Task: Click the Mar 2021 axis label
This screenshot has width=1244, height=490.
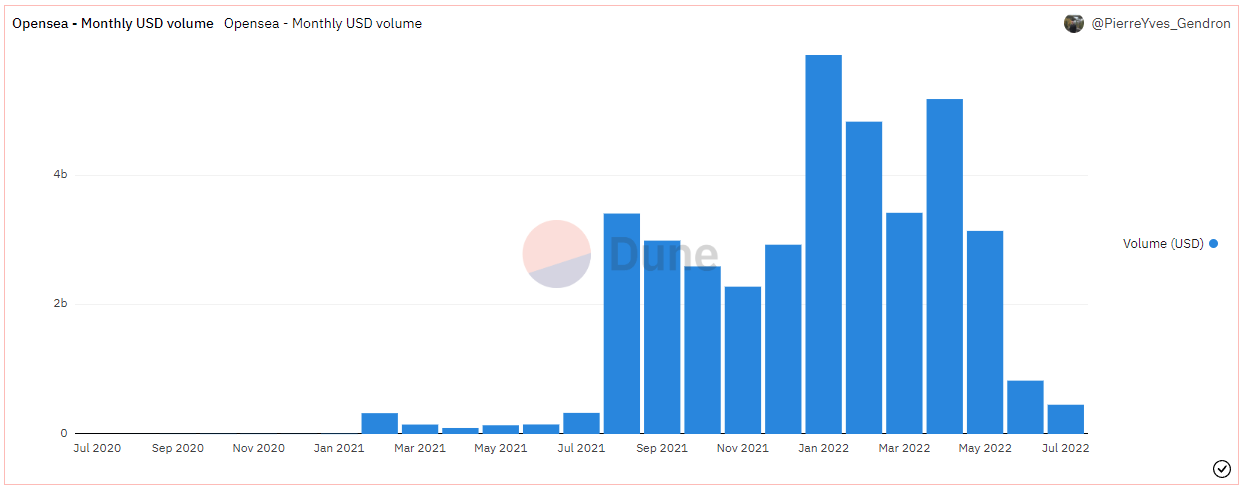Action: (x=420, y=448)
